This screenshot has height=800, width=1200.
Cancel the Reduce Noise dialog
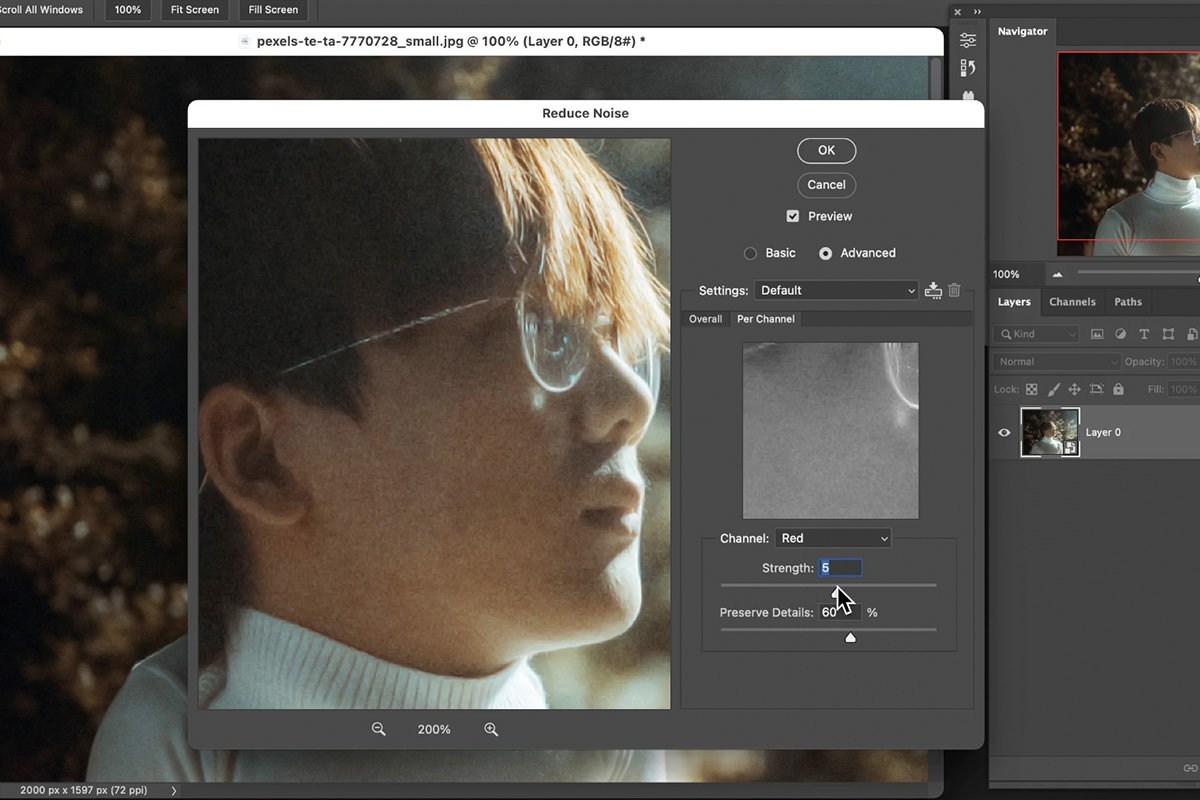point(826,184)
